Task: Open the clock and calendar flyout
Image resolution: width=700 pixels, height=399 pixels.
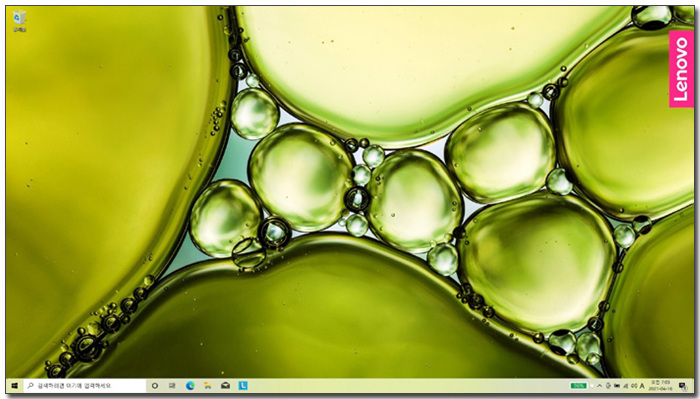Action: [x=661, y=386]
